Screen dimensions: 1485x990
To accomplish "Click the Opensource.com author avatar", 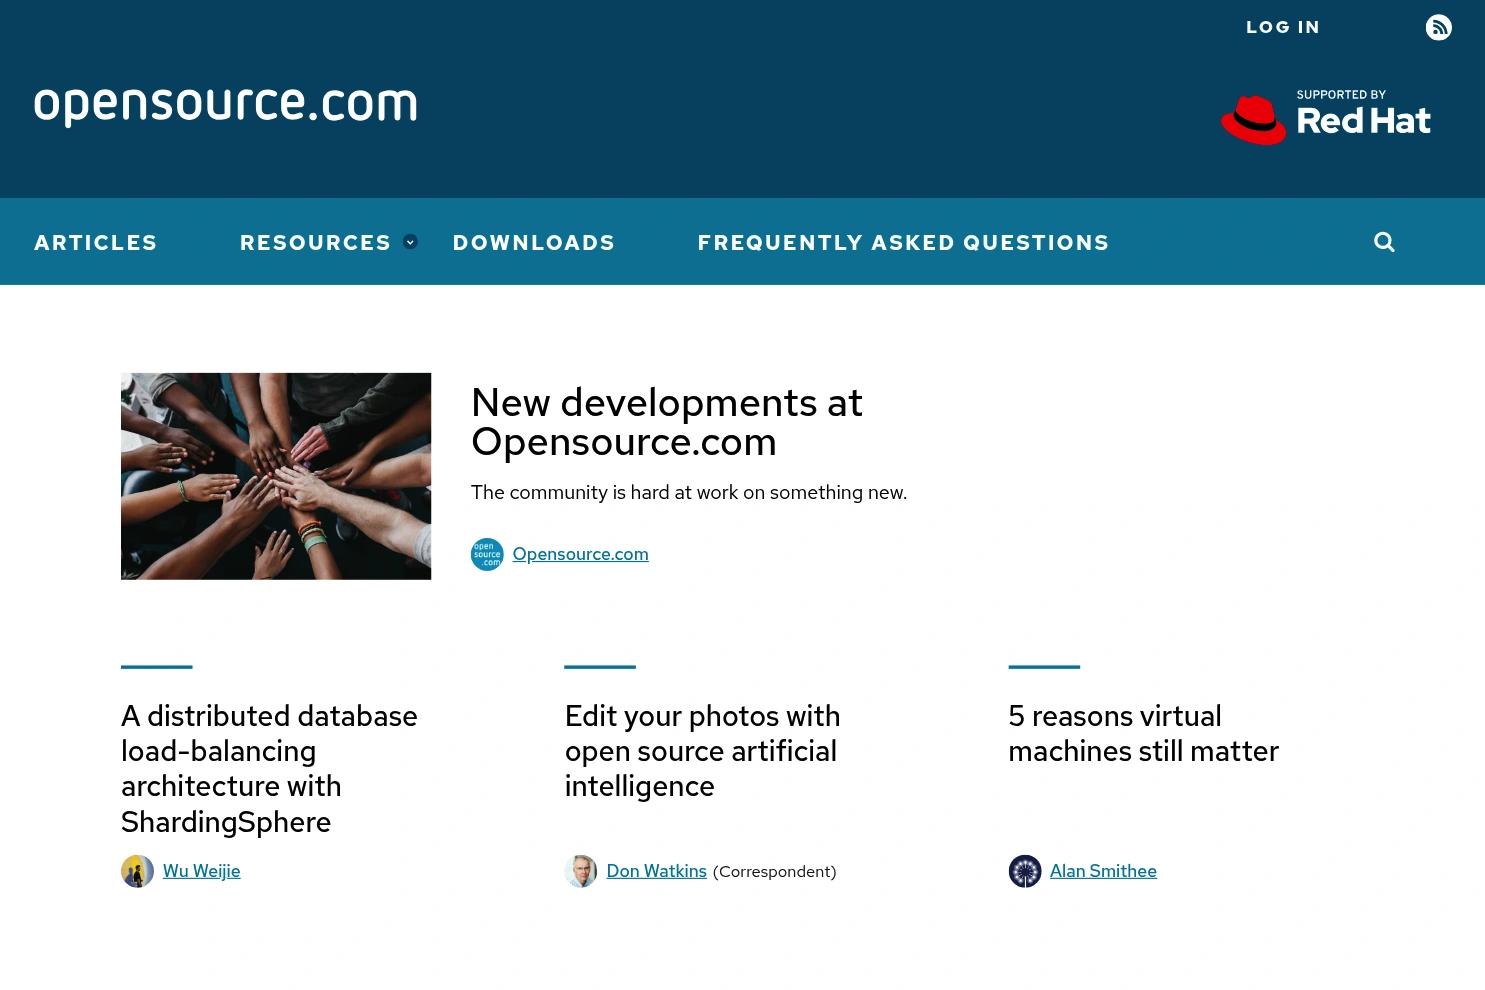I will coord(487,554).
